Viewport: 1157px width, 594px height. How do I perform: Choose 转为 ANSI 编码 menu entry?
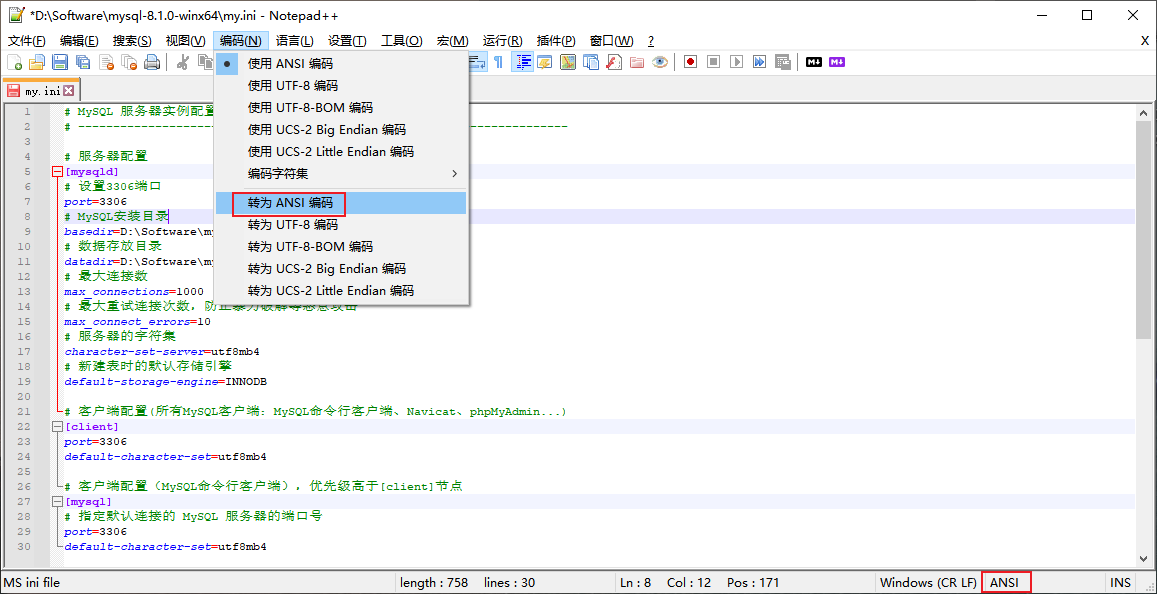tap(341, 203)
